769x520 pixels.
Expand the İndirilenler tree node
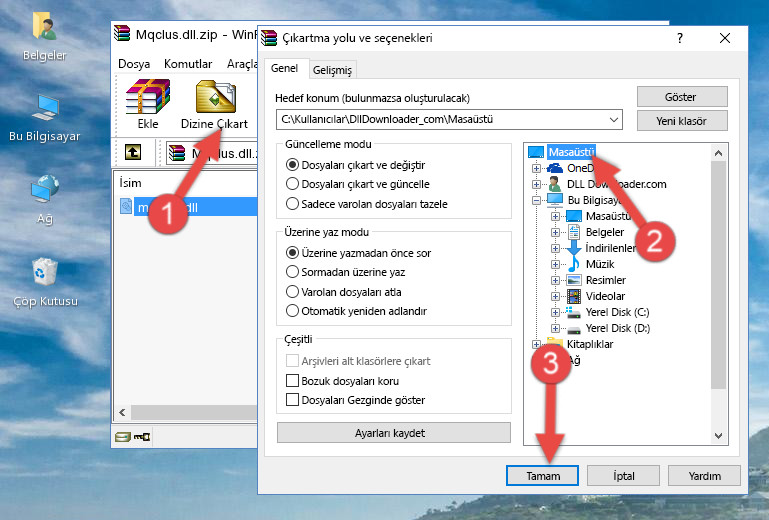555,248
